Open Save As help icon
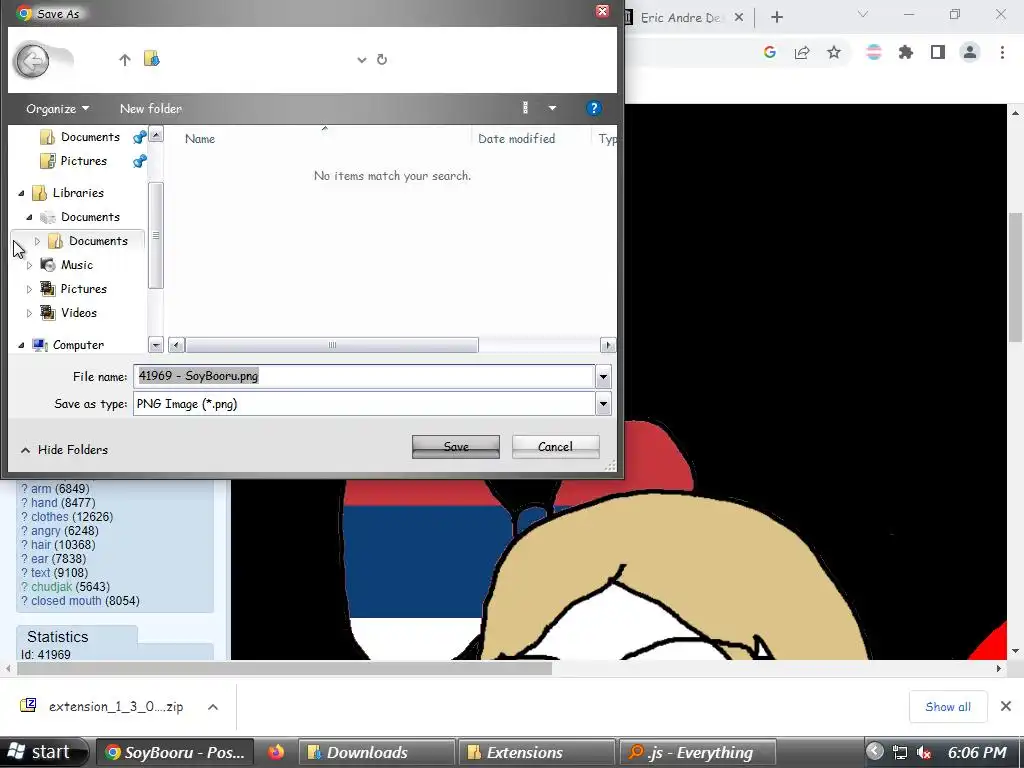Image resolution: width=1024 pixels, height=768 pixels. click(x=593, y=108)
